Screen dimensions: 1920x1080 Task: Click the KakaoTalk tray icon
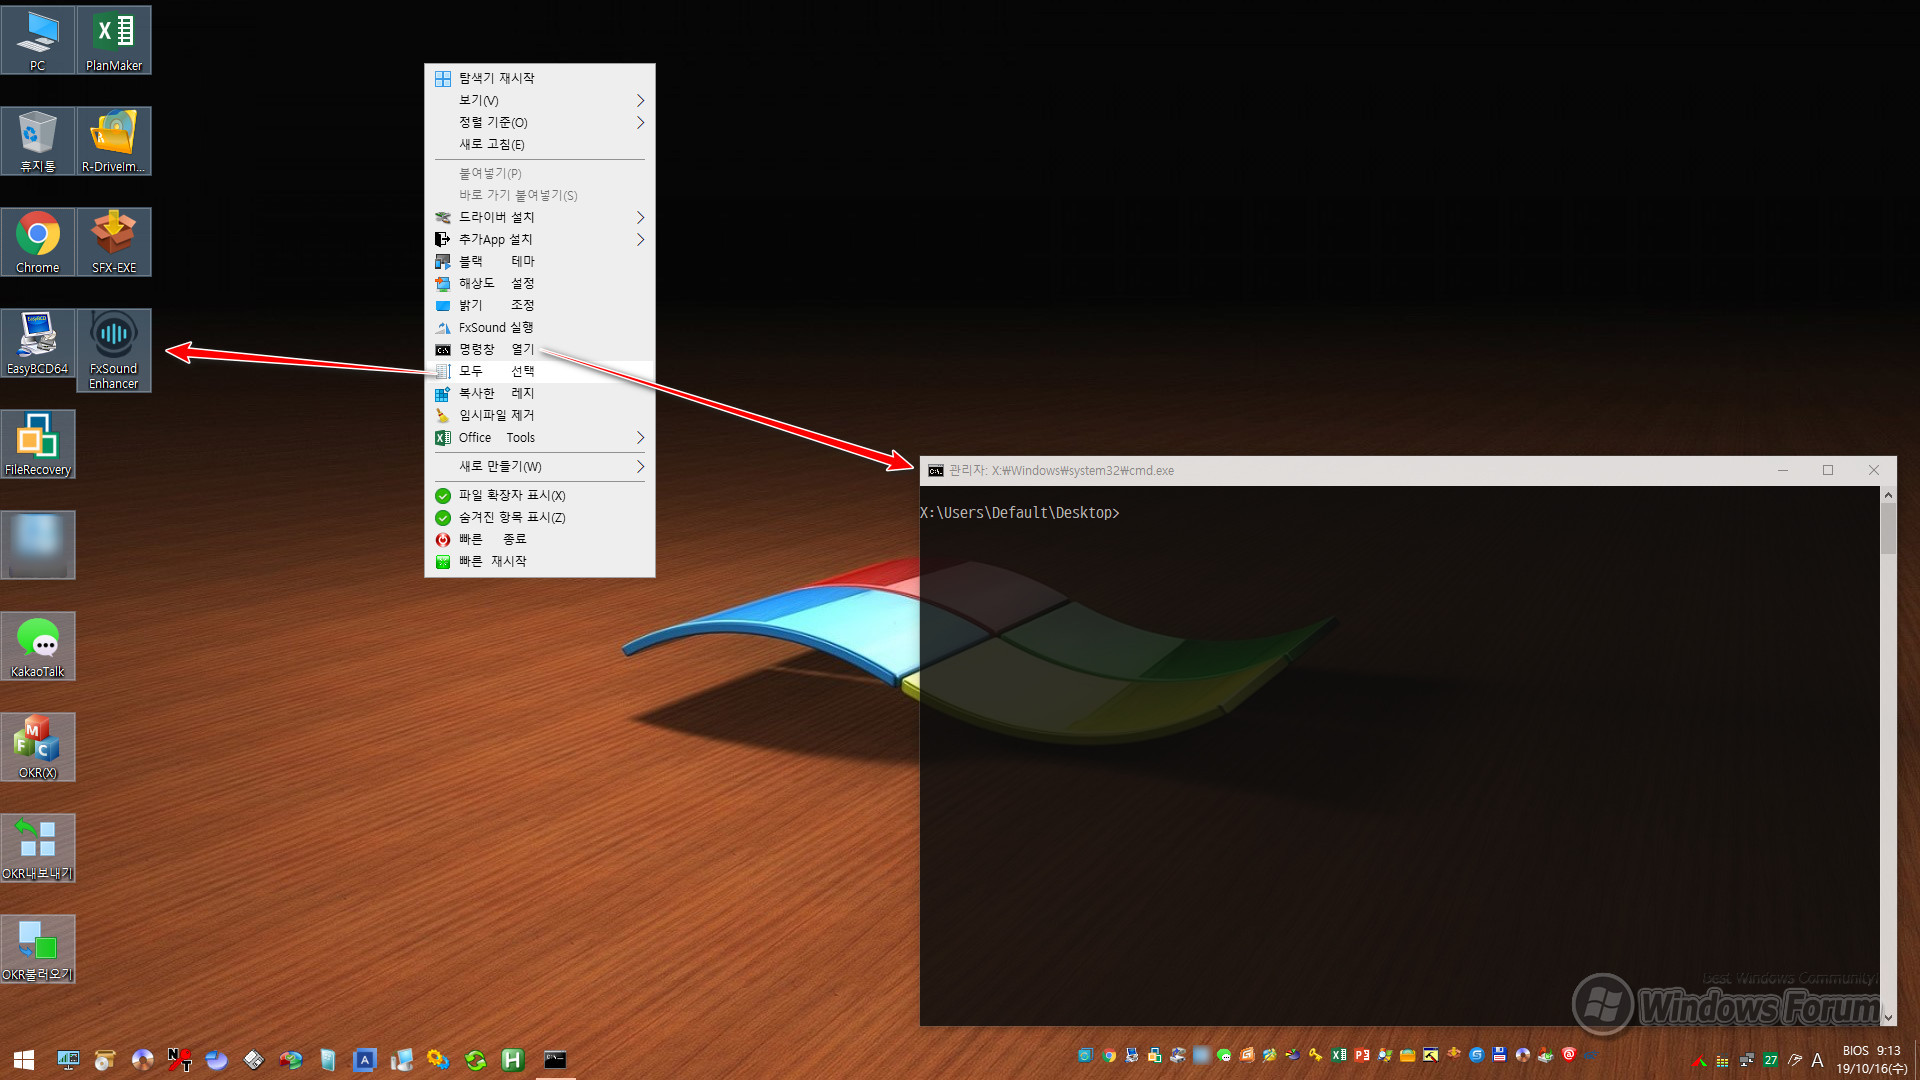coord(1224,1055)
